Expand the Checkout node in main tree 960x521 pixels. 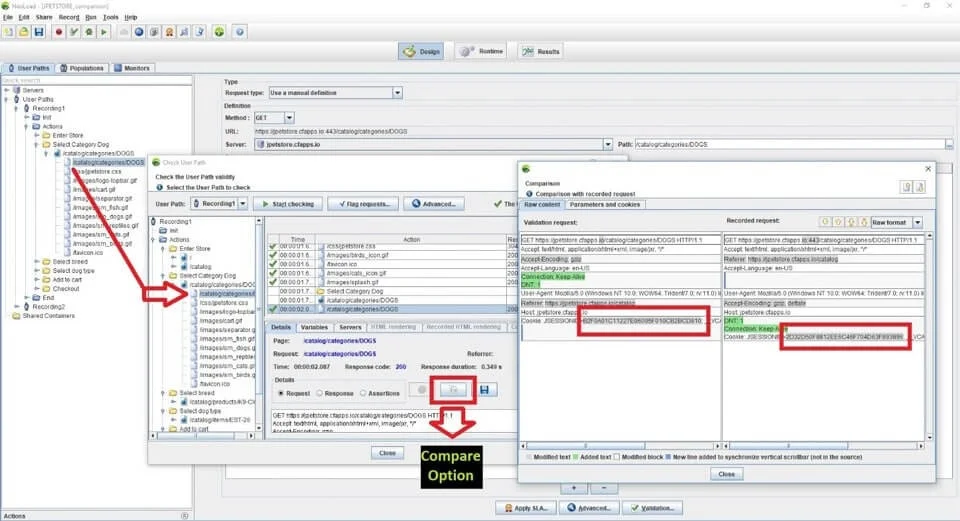[x=37, y=288]
